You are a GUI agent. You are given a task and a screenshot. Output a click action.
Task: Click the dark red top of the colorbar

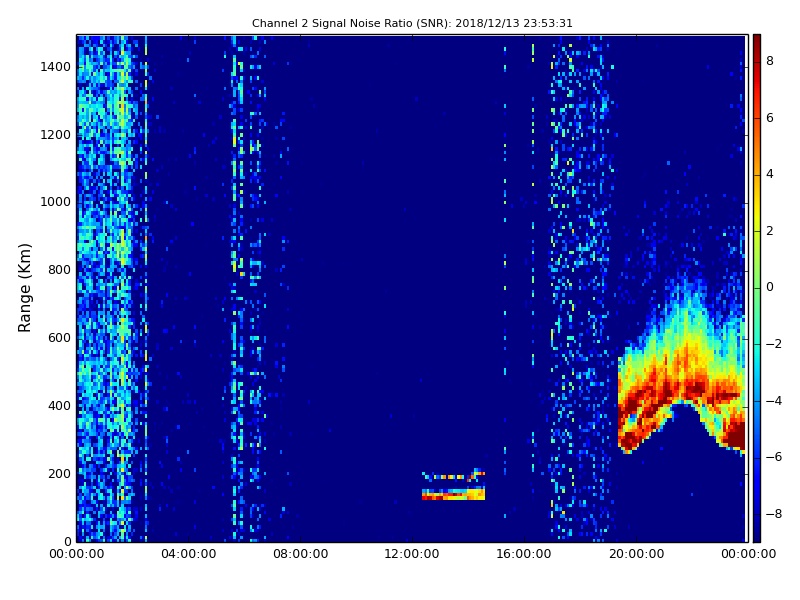(757, 43)
